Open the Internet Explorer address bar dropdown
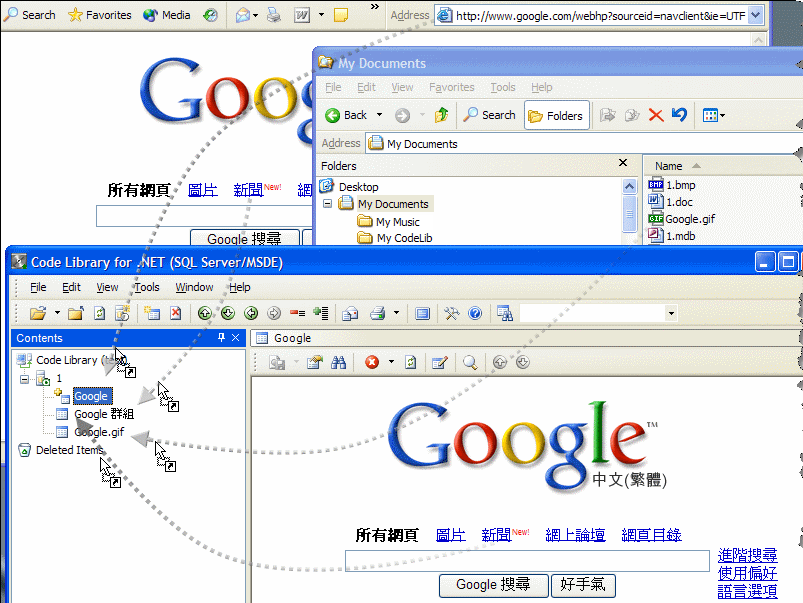The height and width of the screenshot is (603, 803). click(x=755, y=15)
